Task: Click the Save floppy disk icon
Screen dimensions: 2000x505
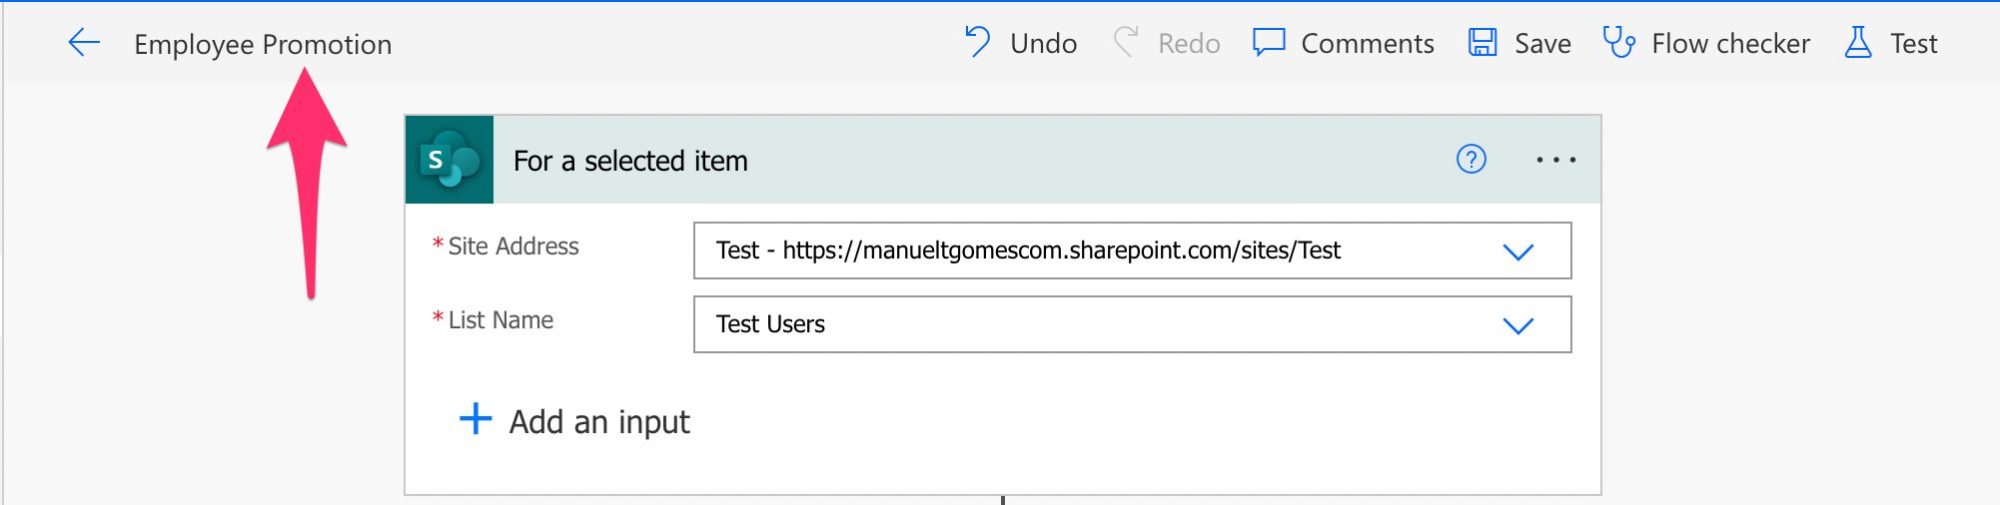Action: [1482, 43]
